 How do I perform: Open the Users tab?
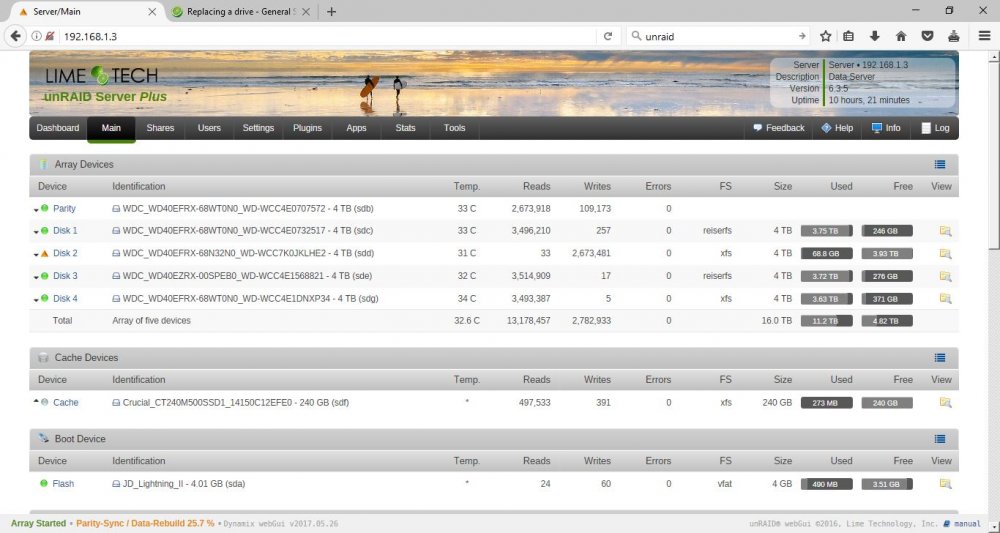(x=209, y=128)
